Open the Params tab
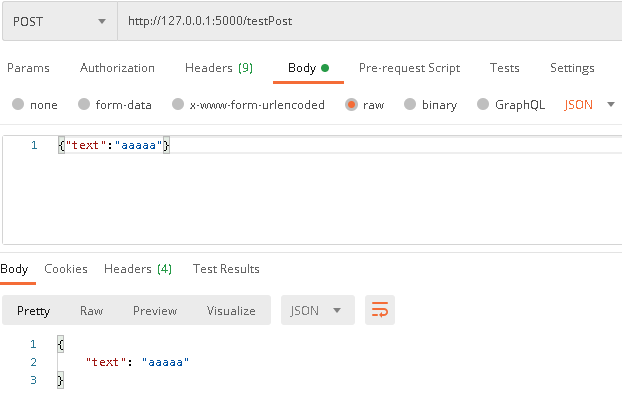The width and height of the screenshot is (622, 395). 28,68
